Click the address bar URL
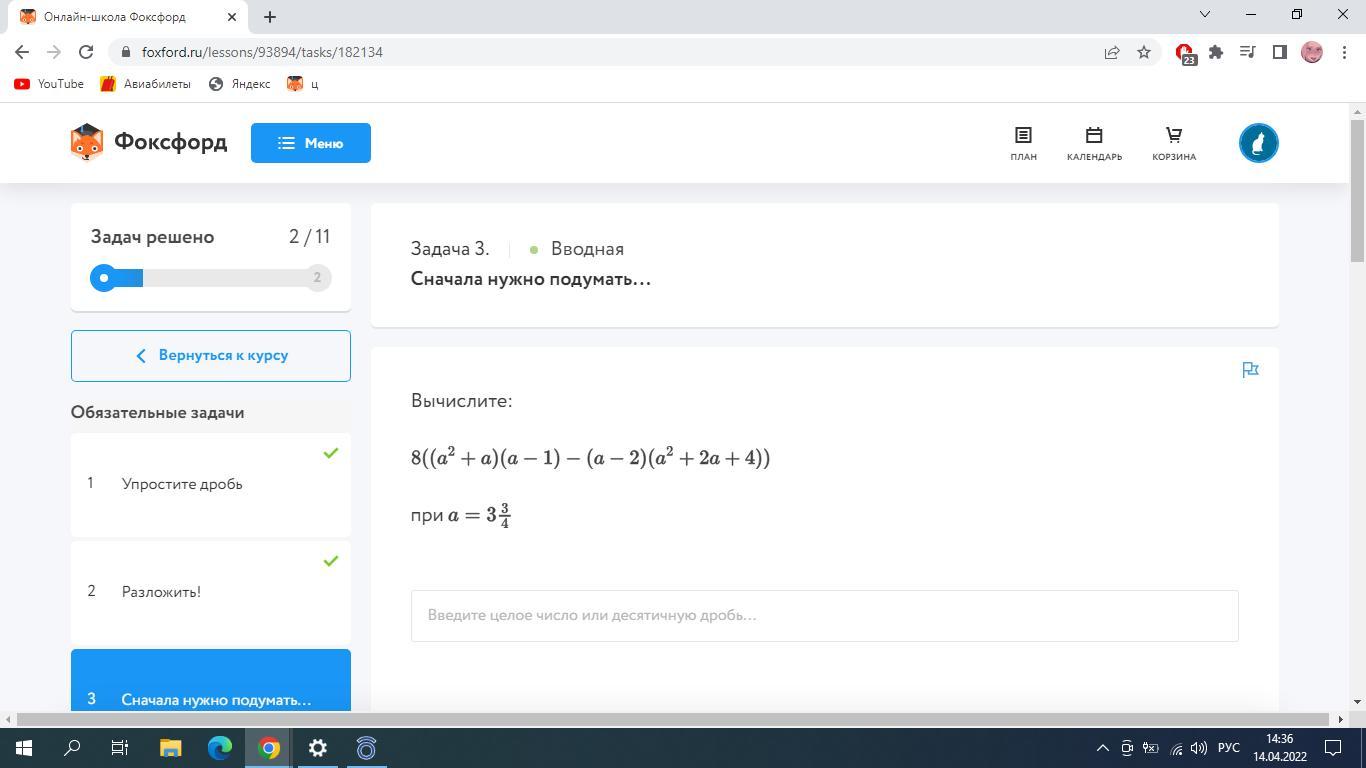Image resolution: width=1366 pixels, height=768 pixels. 262,52
